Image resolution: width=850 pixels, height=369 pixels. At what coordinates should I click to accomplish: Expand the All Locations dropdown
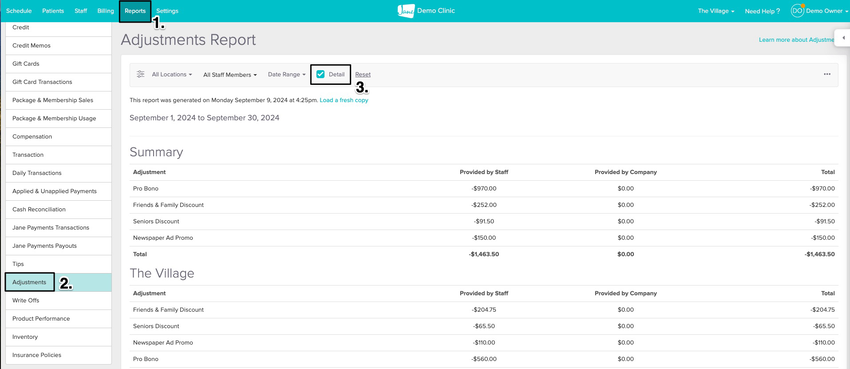click(x=172, y=74)
